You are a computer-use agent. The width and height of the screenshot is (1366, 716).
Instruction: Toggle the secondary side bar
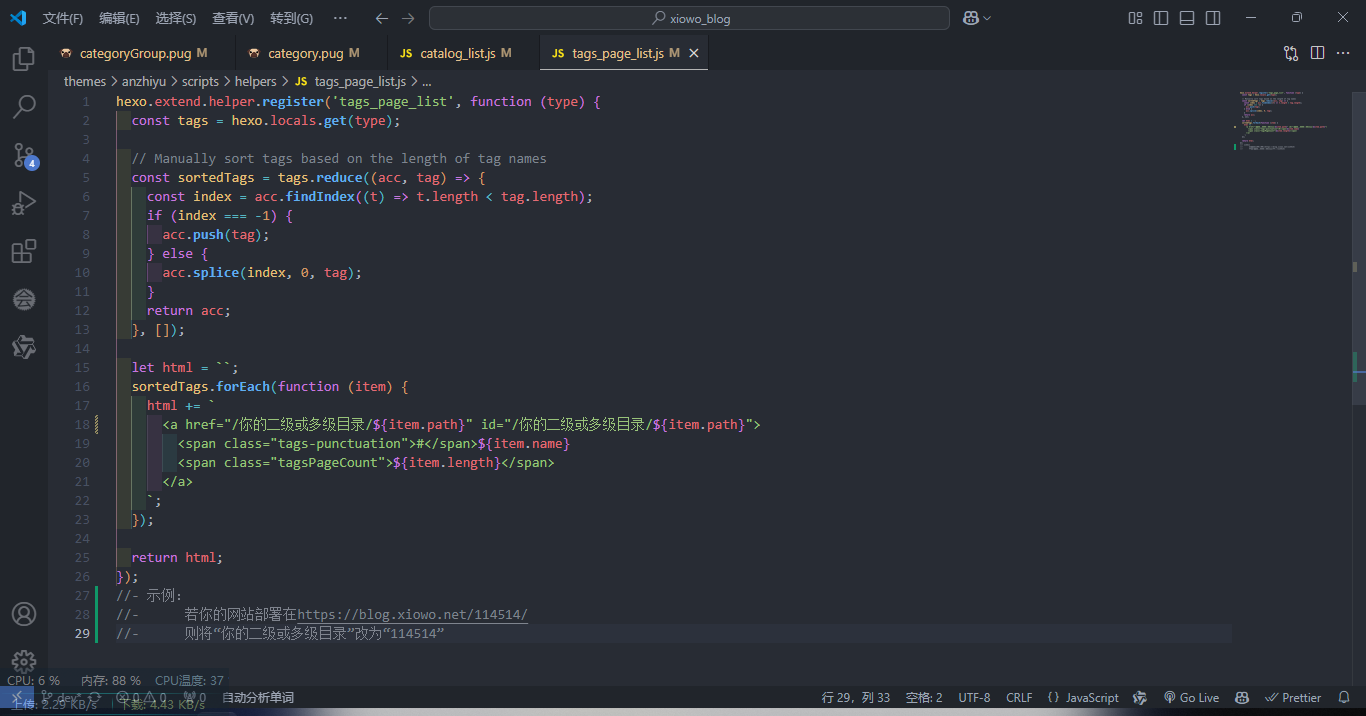tap(1213, 18)
